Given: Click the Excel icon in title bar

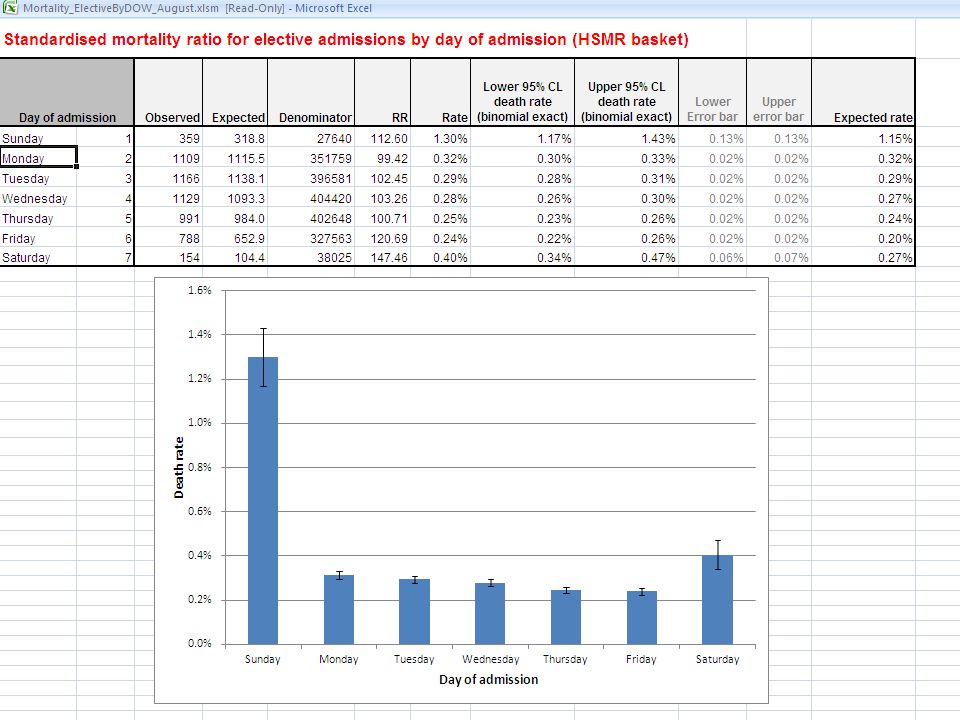Looking at the screenshot, I should pyautogui.click(x=10, y=8).
